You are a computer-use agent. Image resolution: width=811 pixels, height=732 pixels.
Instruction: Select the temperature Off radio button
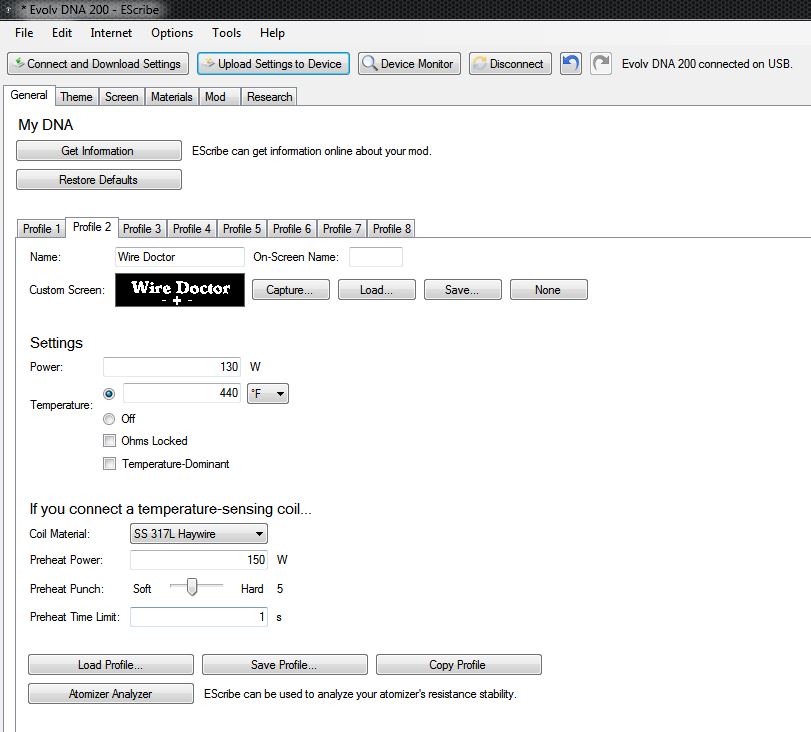(109, 419)
